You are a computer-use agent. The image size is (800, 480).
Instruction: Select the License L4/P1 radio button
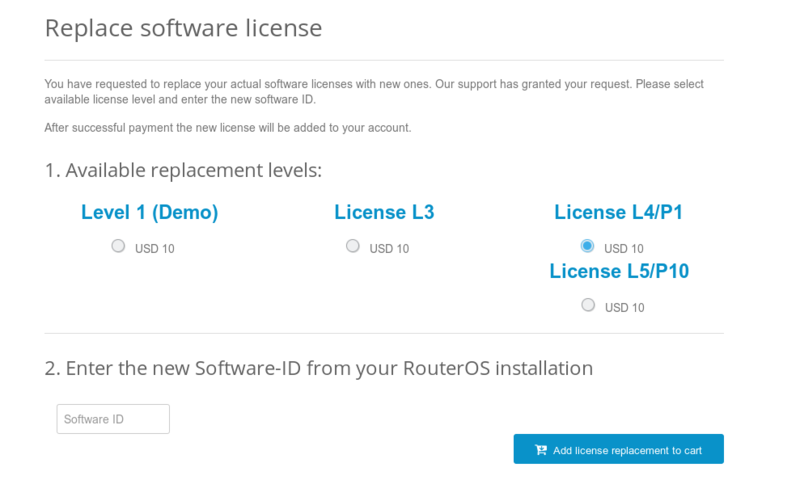tap(587, 246)
